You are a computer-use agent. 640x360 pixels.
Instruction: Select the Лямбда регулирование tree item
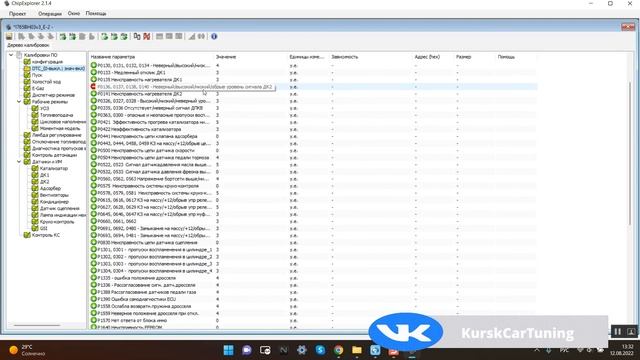point(56,135)
